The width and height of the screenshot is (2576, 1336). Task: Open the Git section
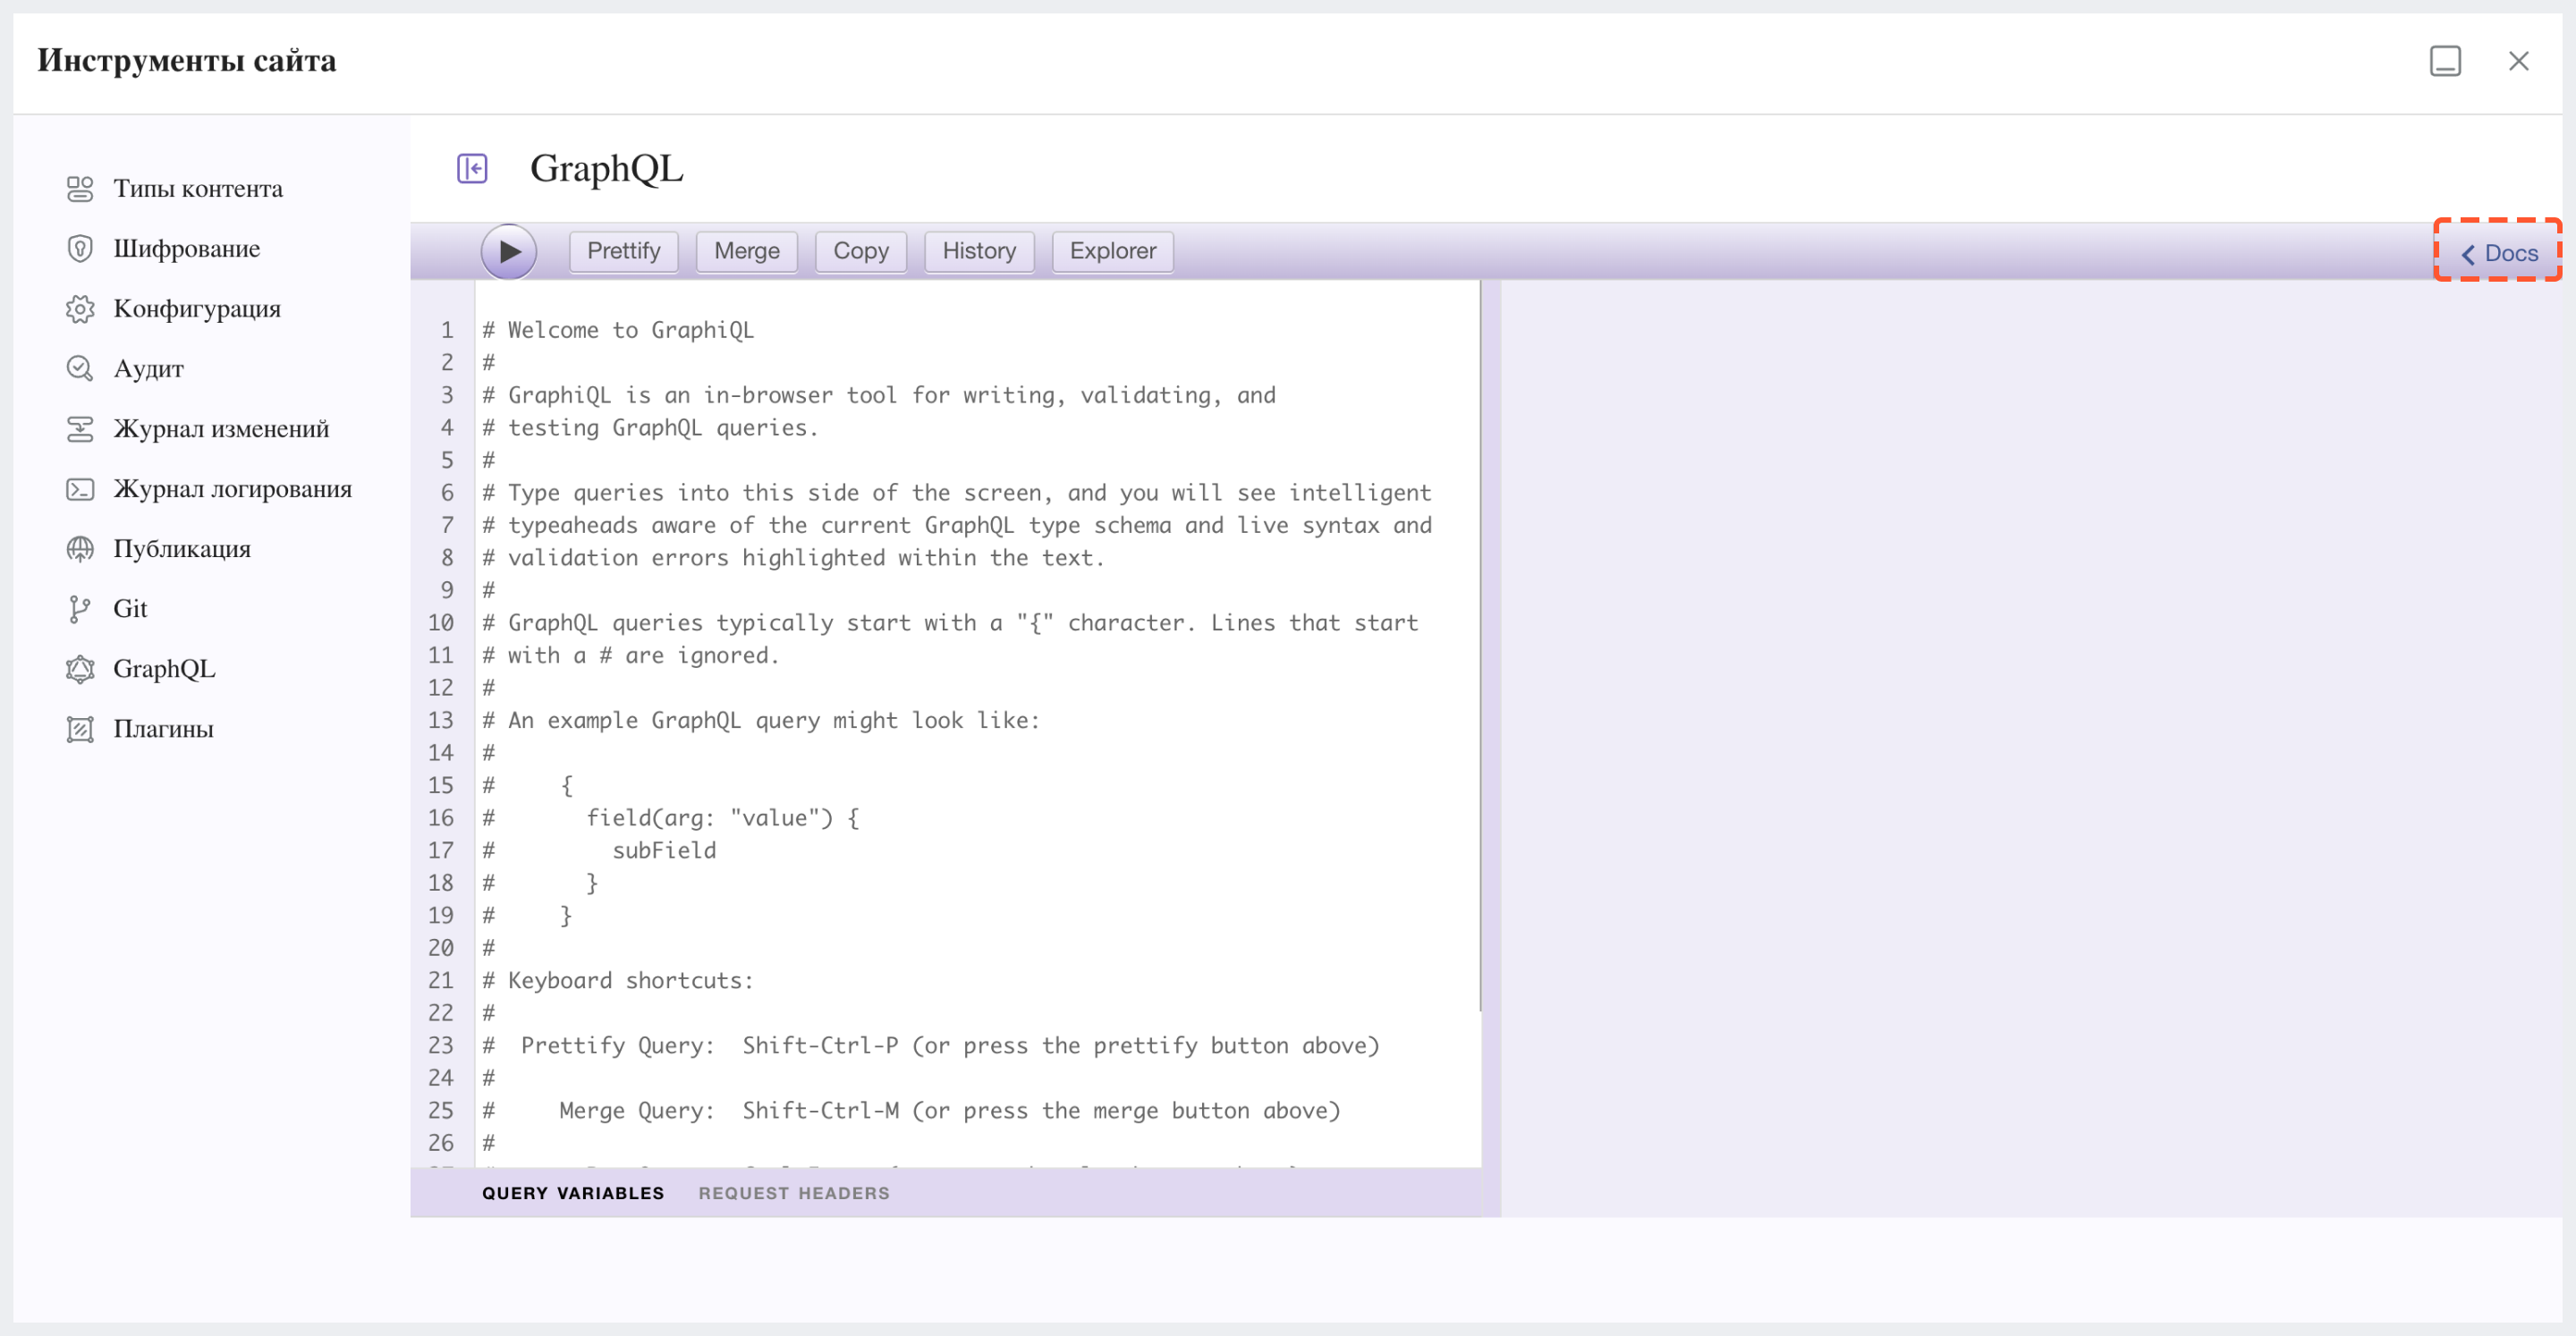coord(130,608)
